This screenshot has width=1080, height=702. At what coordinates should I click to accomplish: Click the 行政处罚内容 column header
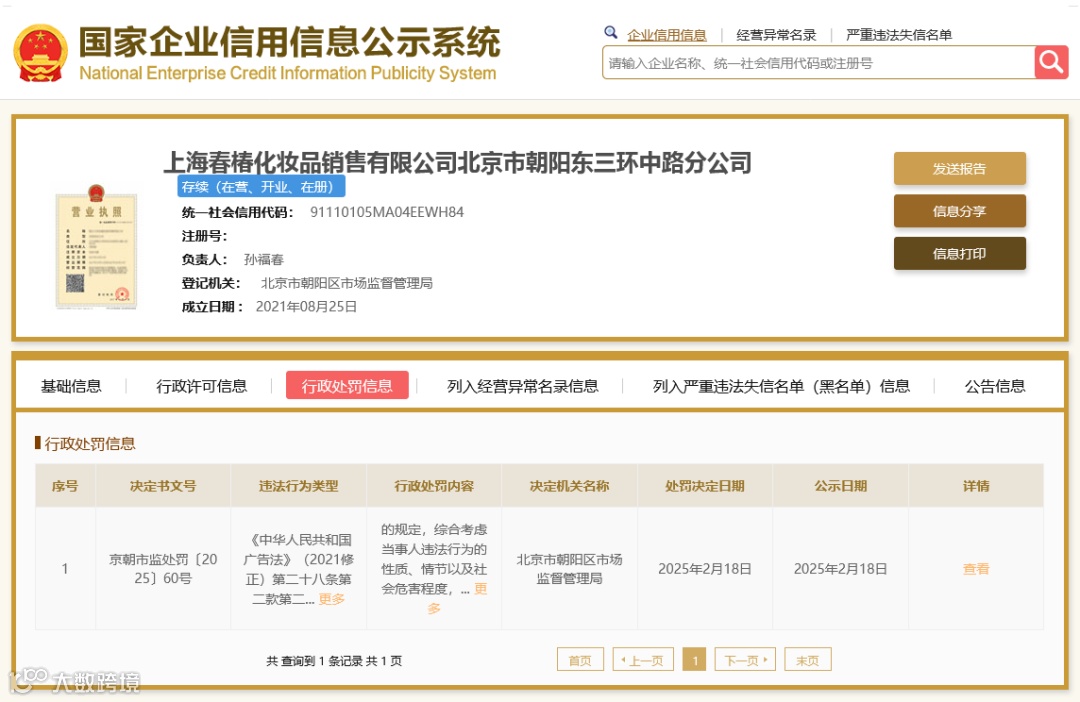tap(434, 486)
